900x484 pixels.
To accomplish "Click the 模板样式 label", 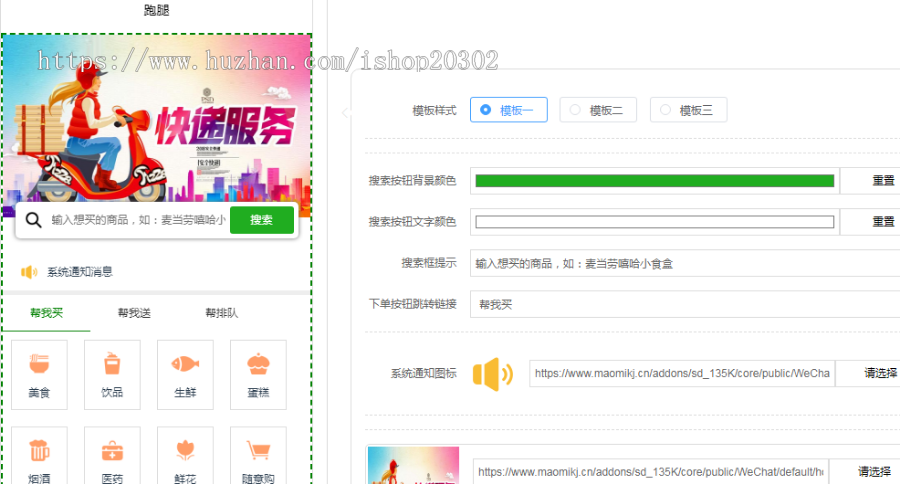I will [x=434, y=110].
